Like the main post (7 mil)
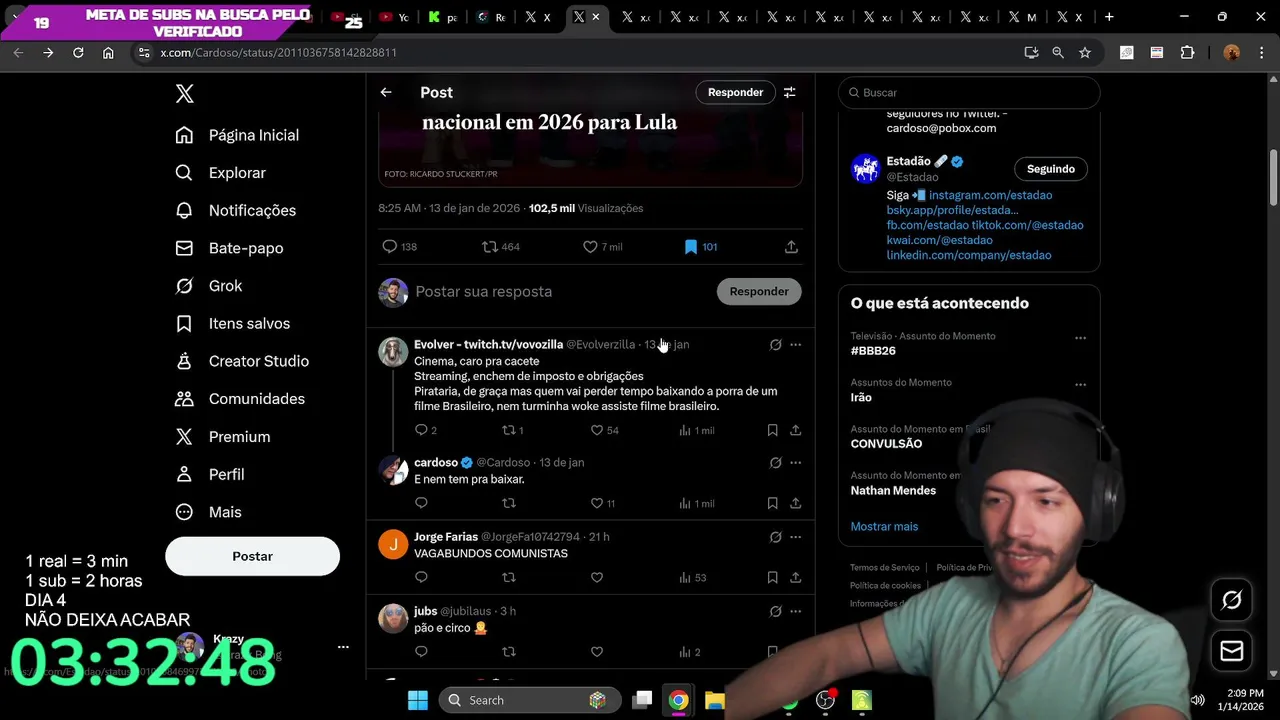This screenshot has height=720, width=1280. (602, 247)
